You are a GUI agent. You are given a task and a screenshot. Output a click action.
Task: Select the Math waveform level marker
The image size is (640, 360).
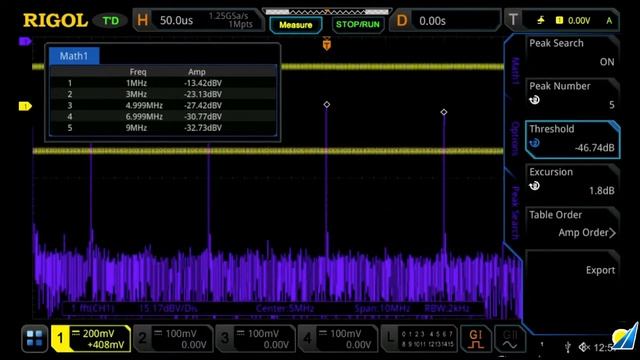[x=25, y=41]
